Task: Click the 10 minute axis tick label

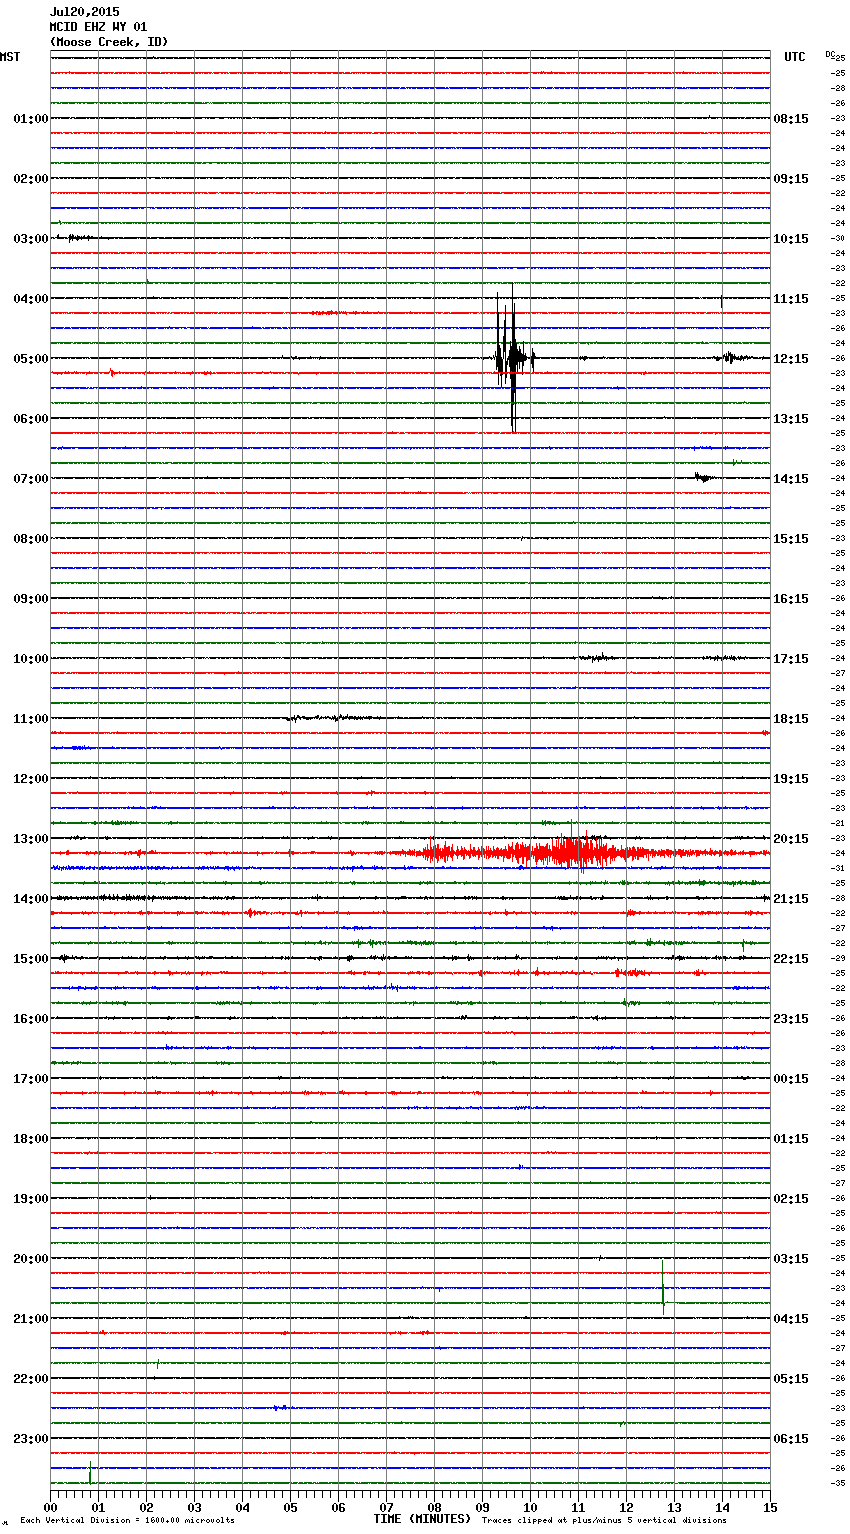Action: pos(530,1507)
